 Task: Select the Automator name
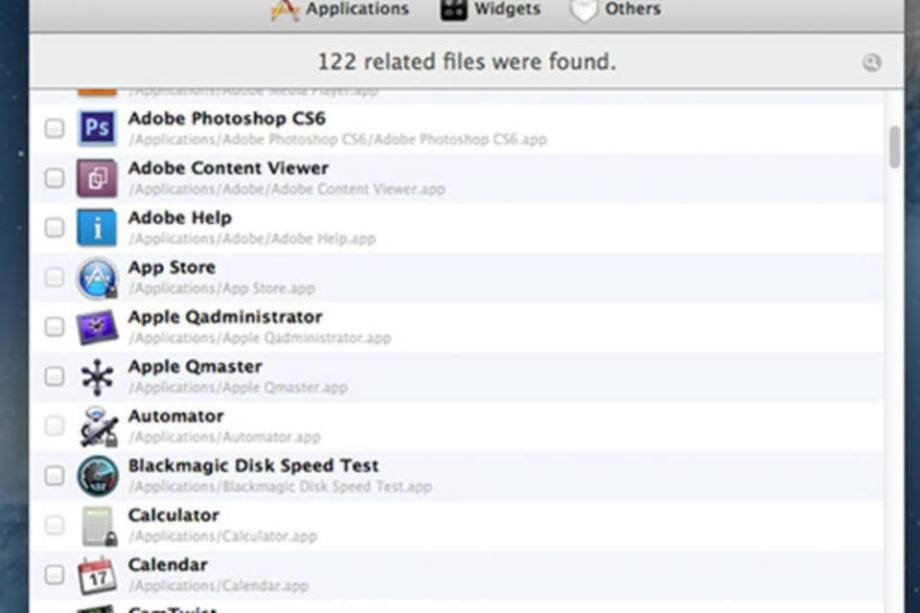(176, 416)
